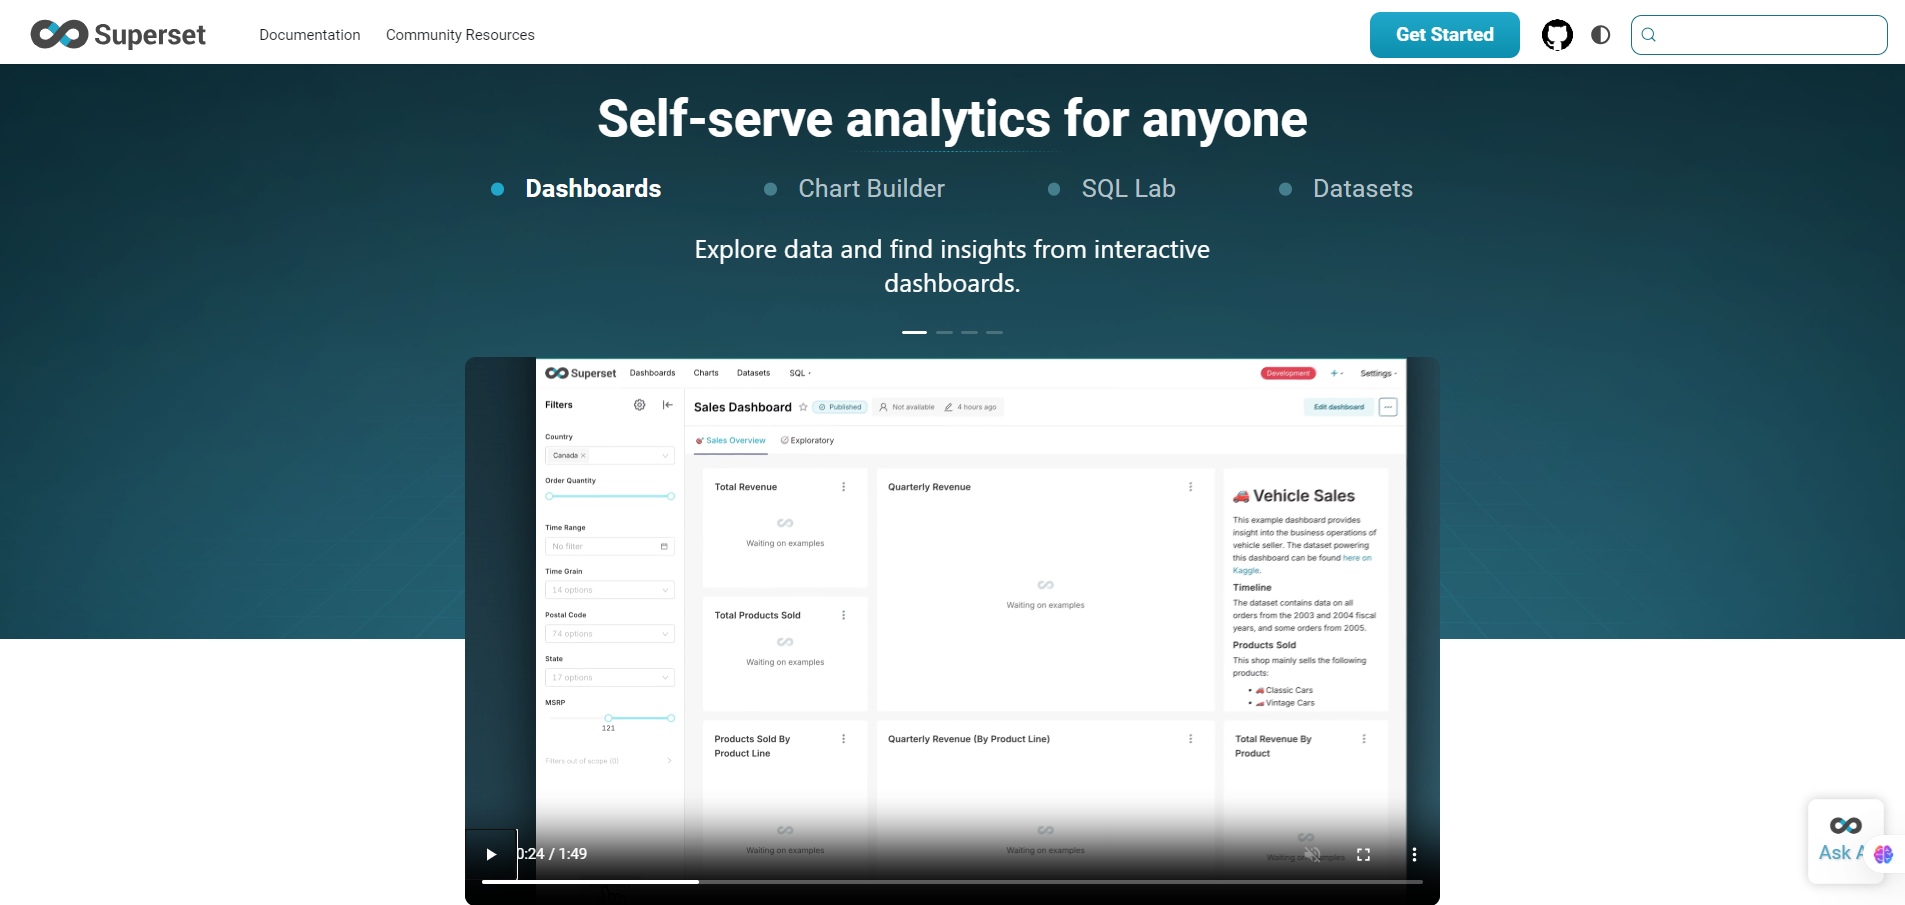Viewport: 1905px width, 905px height.
Task: Enter fullscreen with the video fullscreen icon
Action: [x=1363, y=854]
